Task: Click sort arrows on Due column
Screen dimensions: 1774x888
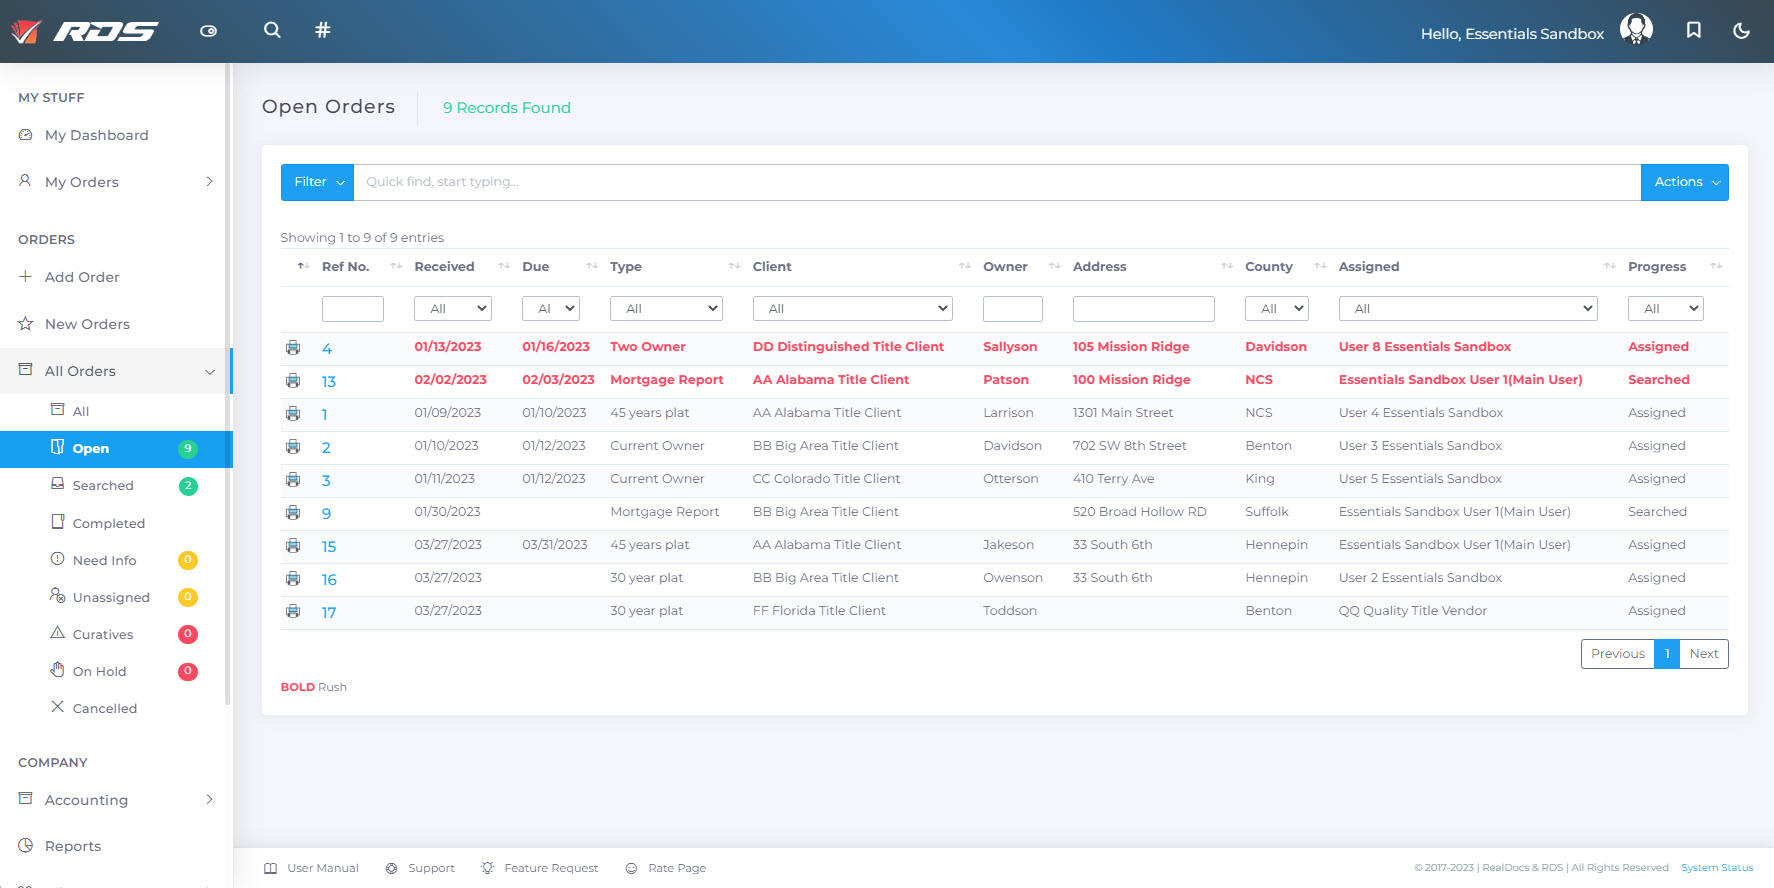Action: (x=592, y=266)
